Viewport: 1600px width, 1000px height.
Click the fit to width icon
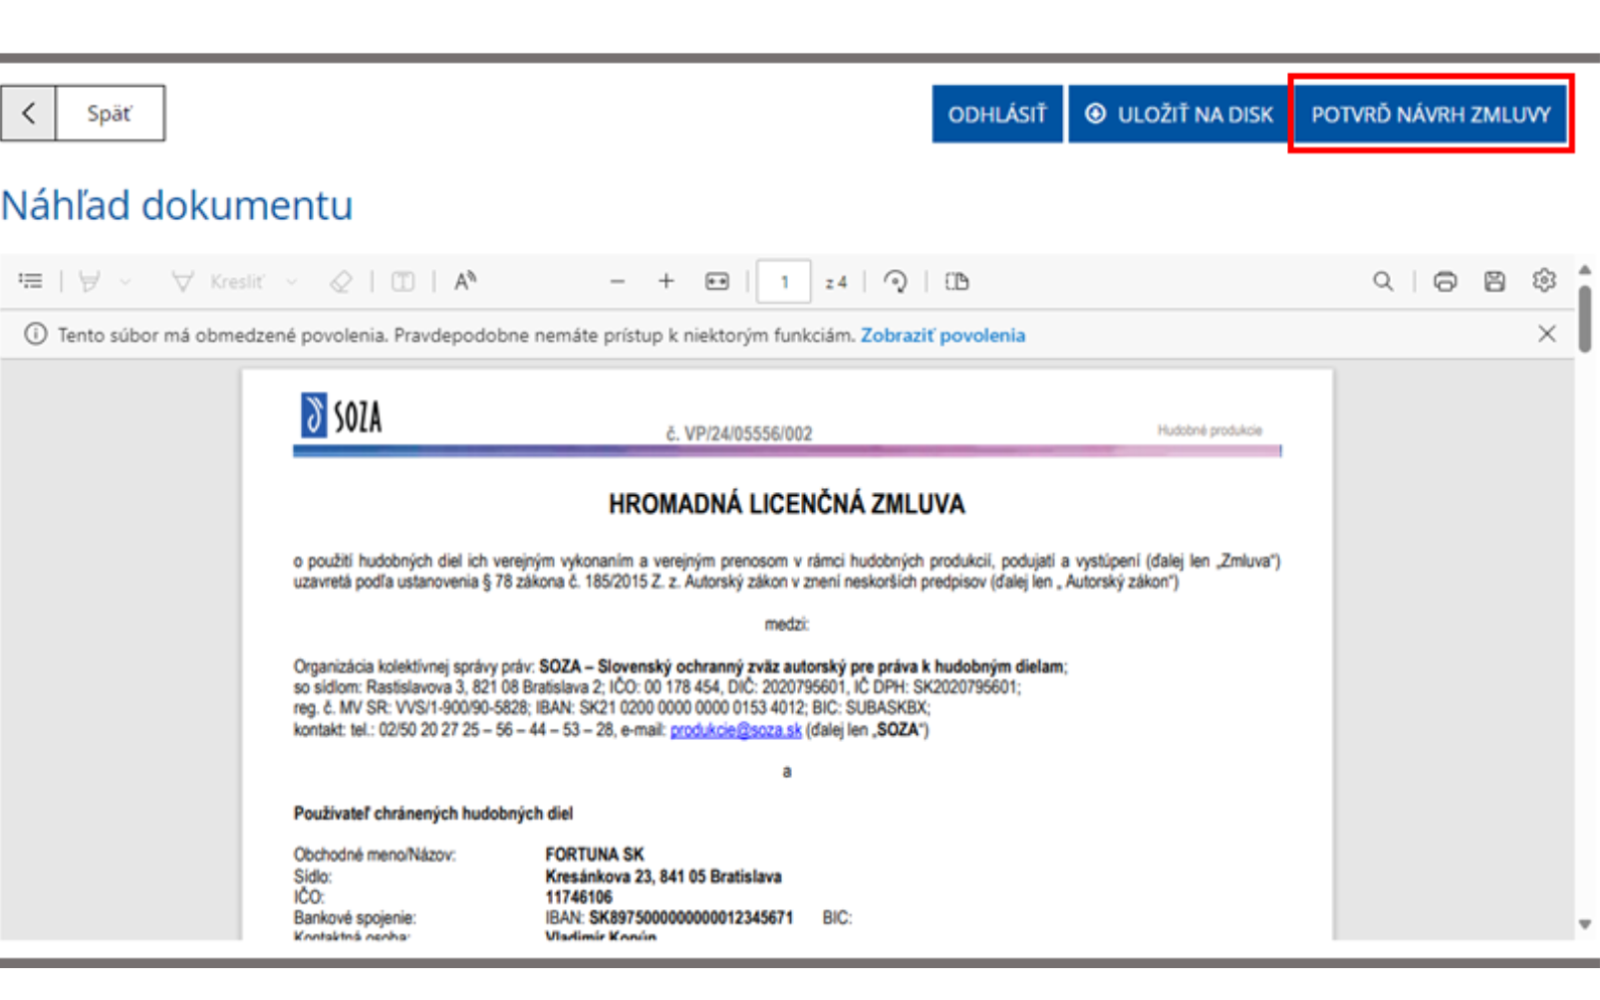[717, 282]
